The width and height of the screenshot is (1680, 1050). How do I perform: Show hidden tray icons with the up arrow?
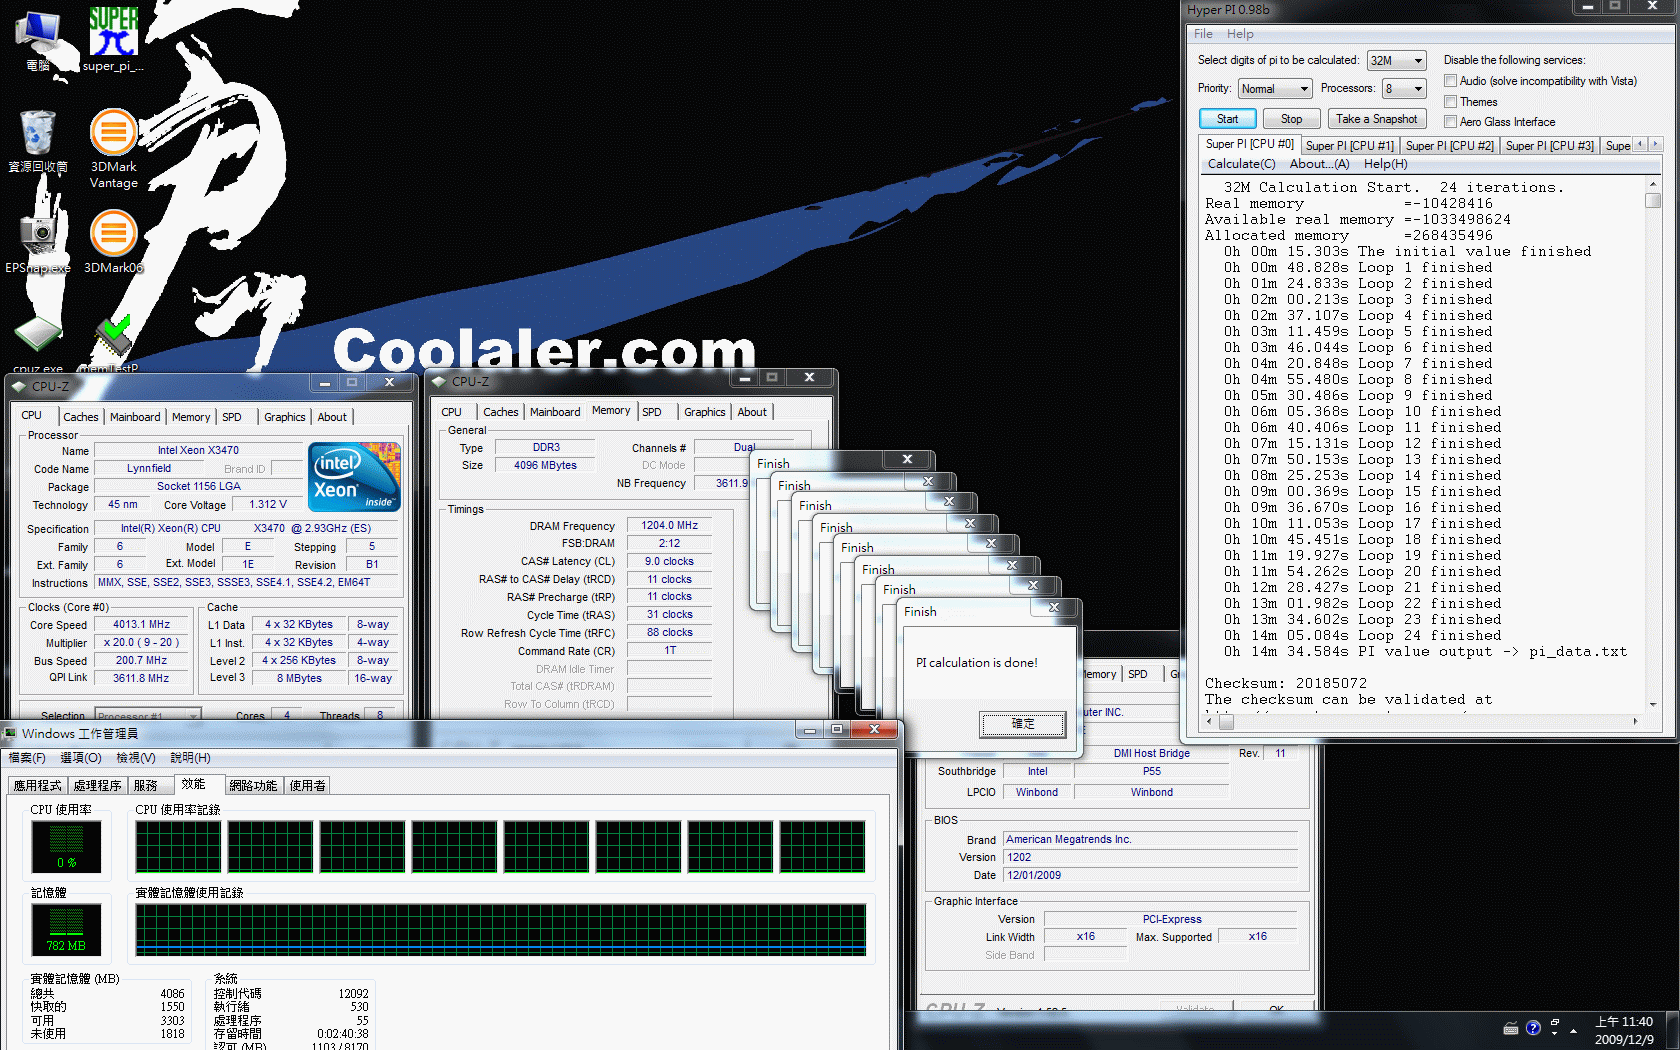(1574, 1030)
